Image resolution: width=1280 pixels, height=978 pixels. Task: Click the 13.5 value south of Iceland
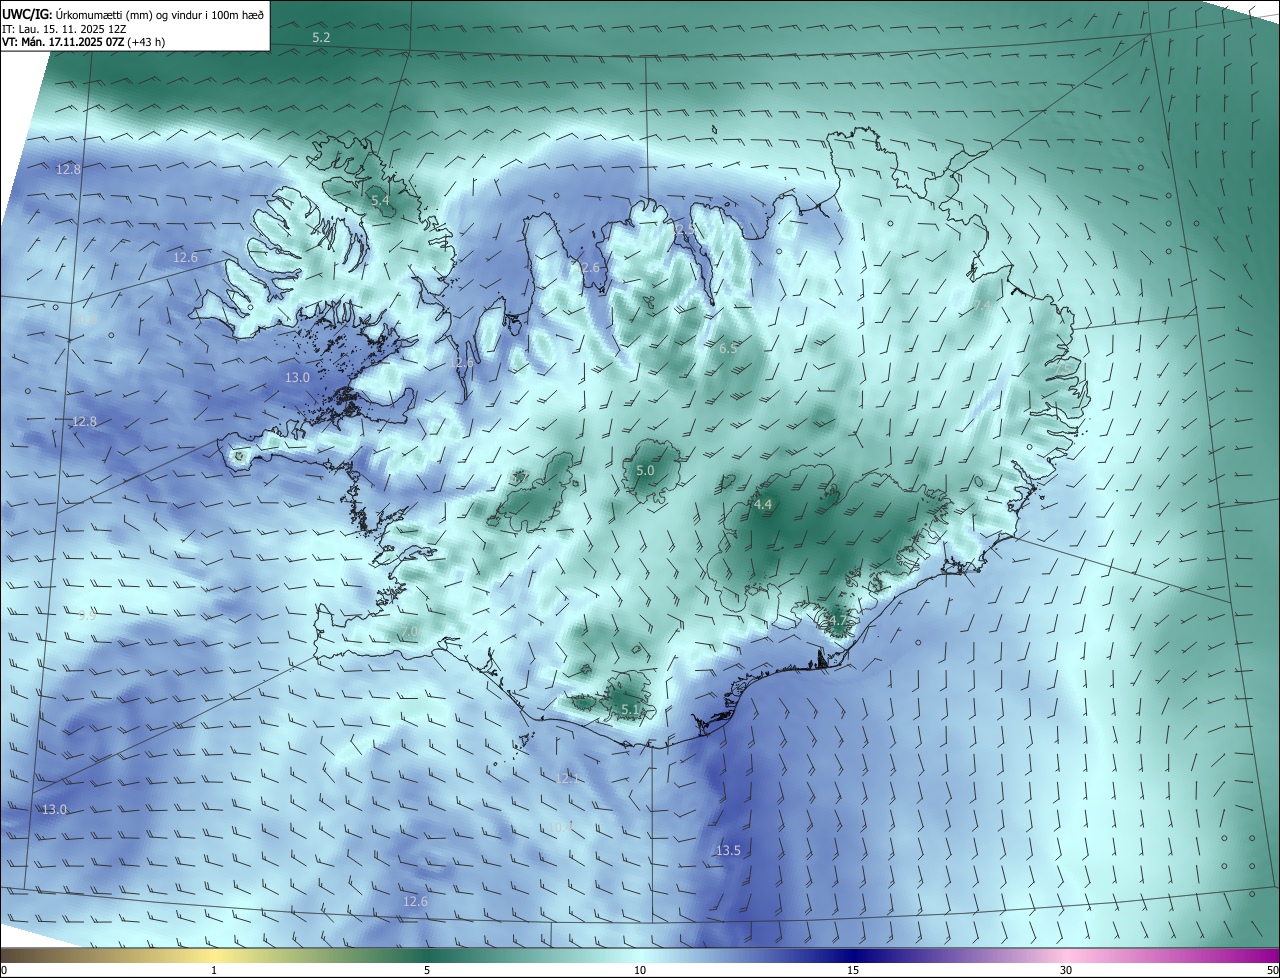tap(728, 850)
